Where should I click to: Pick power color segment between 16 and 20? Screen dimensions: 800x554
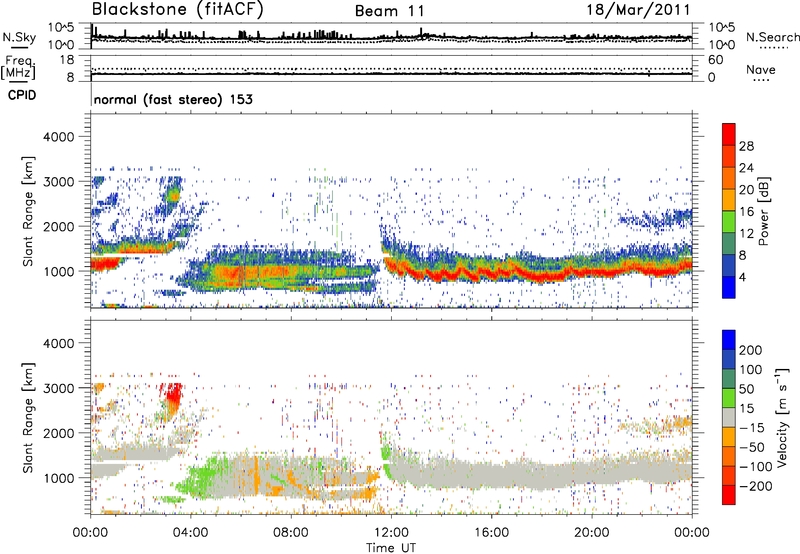(x=729, y=200)
